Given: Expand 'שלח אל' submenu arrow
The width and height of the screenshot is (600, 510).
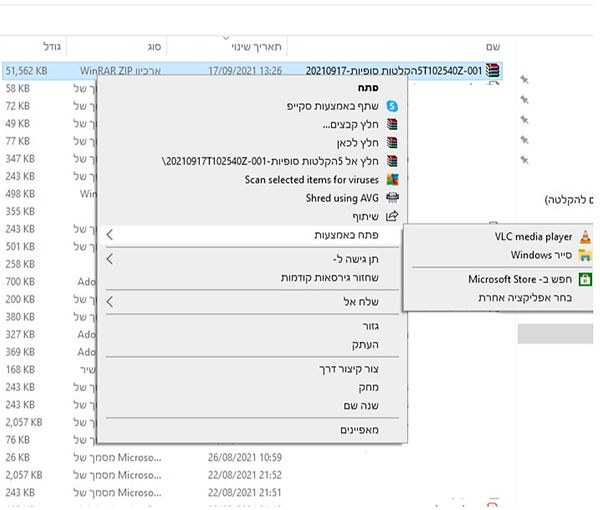Looking at the screenshot, I should click(110, 302).
